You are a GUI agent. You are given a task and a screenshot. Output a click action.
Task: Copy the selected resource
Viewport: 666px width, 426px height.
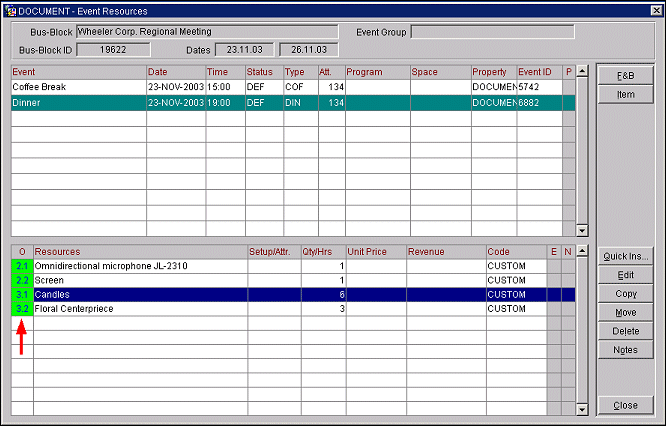625,294
